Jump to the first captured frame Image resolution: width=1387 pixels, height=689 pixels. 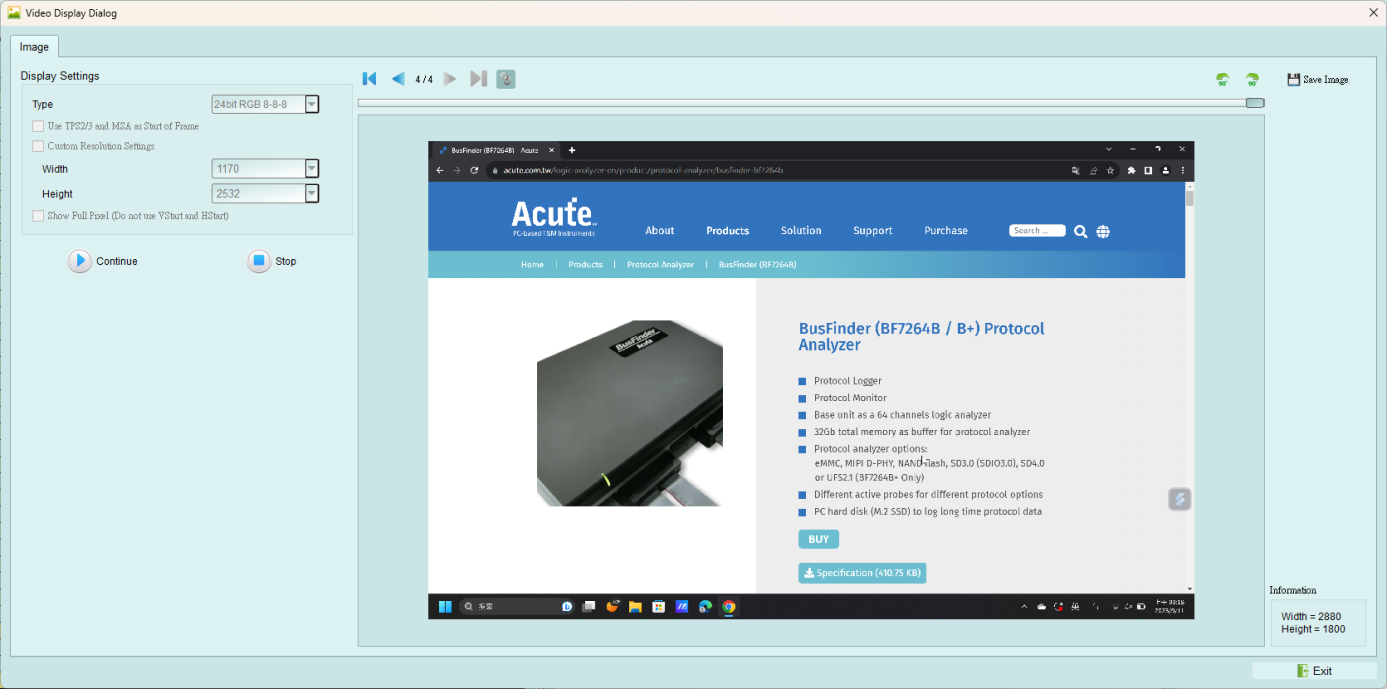tap(369, 79)
